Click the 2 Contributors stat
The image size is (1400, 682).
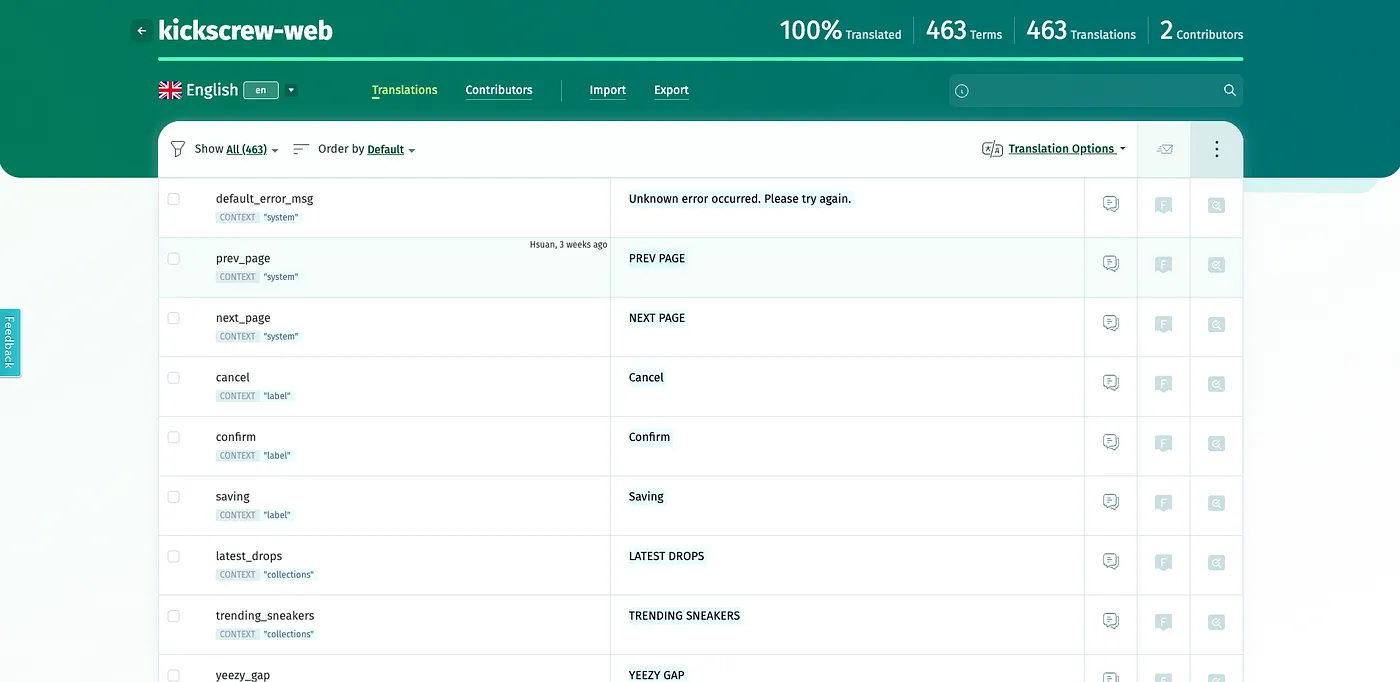pyautogui.click(x=1201, y=31)
